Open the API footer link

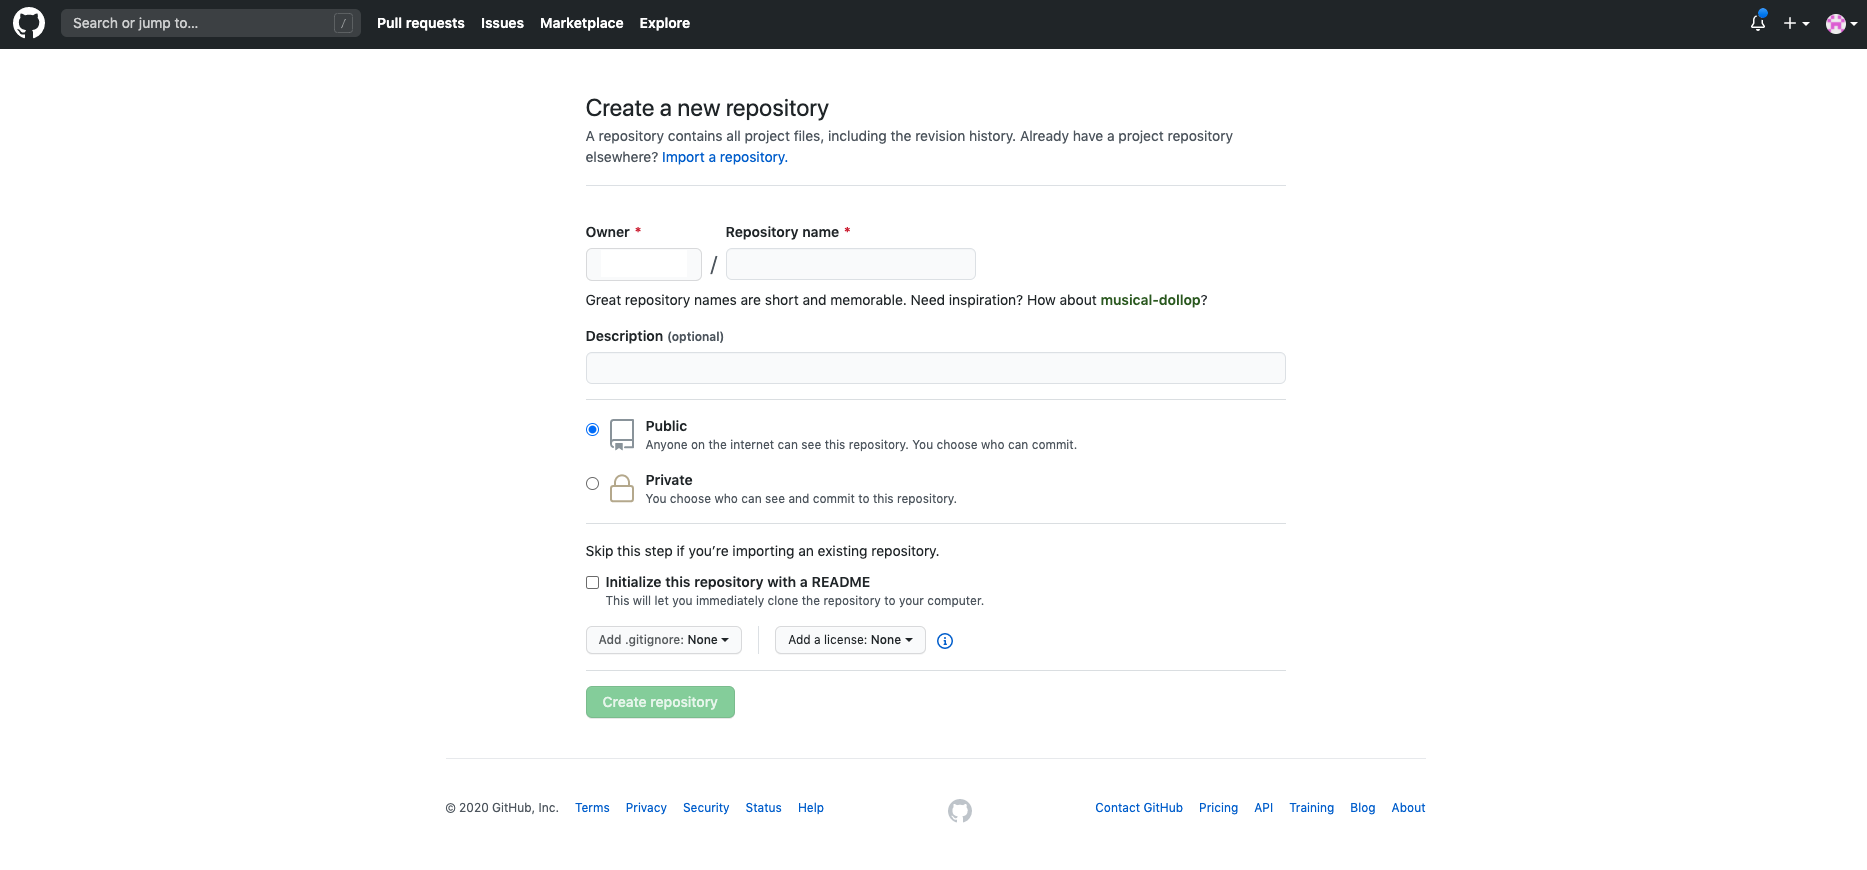point(1264,808)
